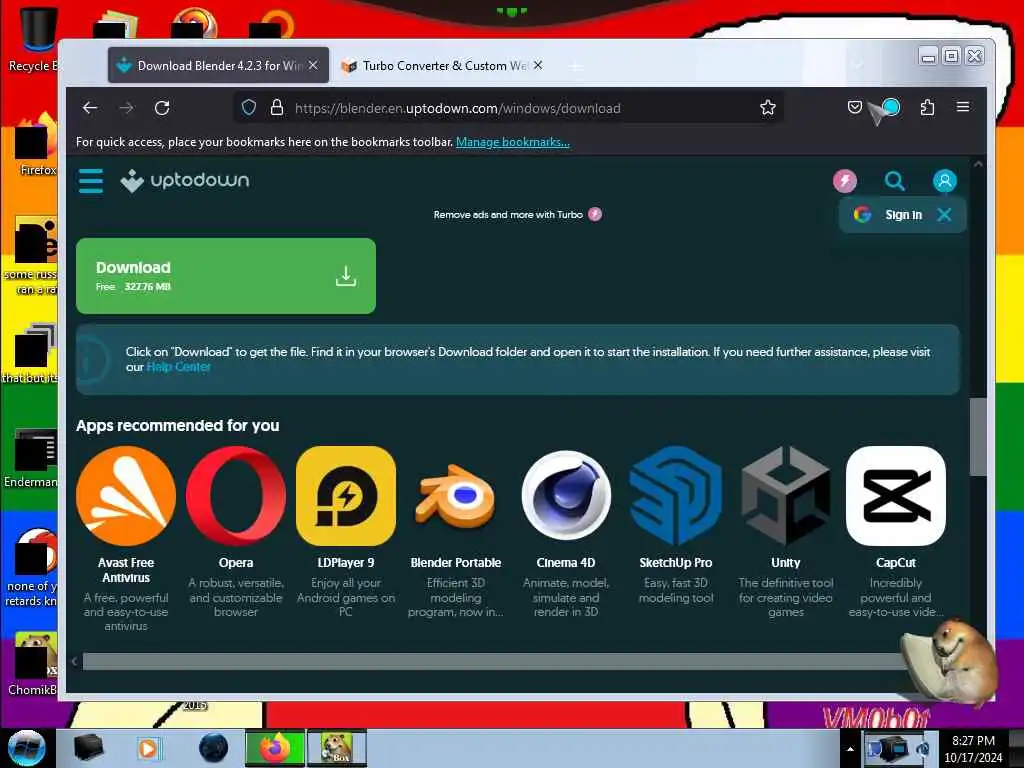This screenshot has width=1024, height=768.
Task: Click the Cinema 4D title text
Action: (566, 563)
